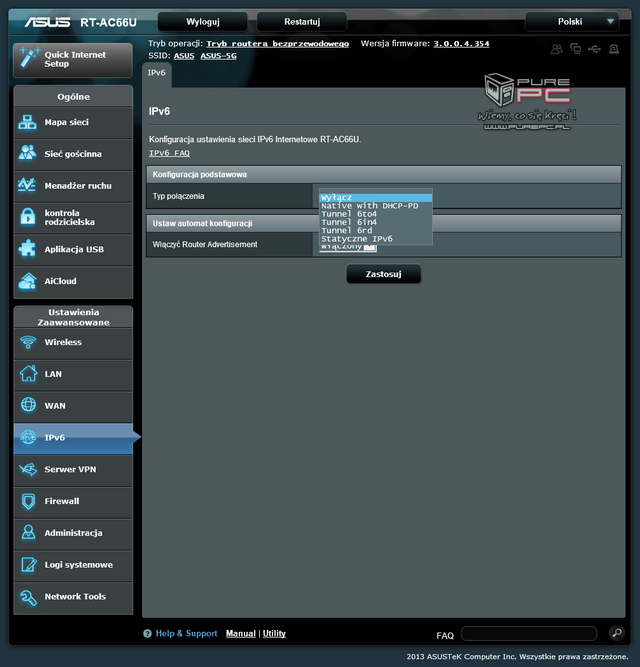Click the FAQ search input field
640x667 pixels.
(x=529, y=633)
